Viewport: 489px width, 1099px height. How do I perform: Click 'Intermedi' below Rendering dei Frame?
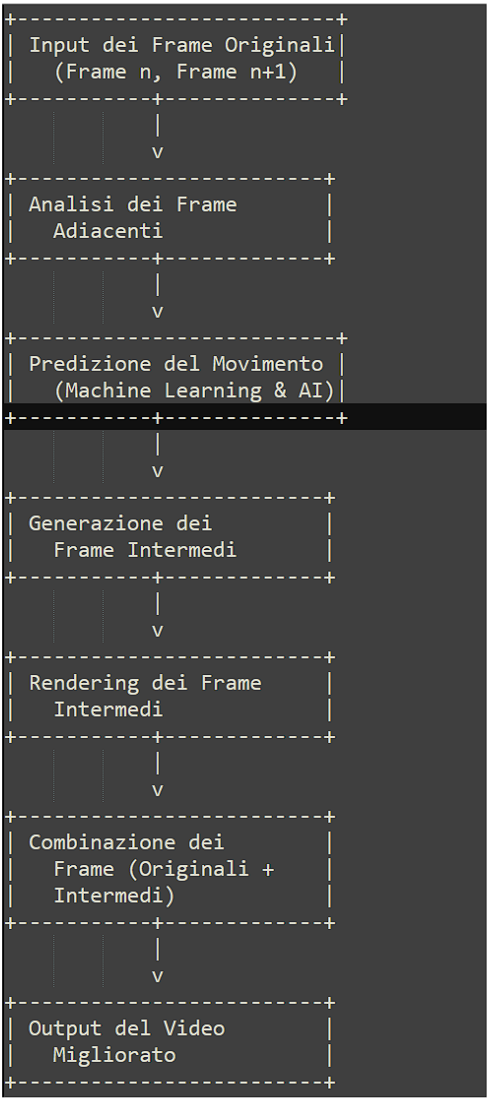[x=109, y=709]
